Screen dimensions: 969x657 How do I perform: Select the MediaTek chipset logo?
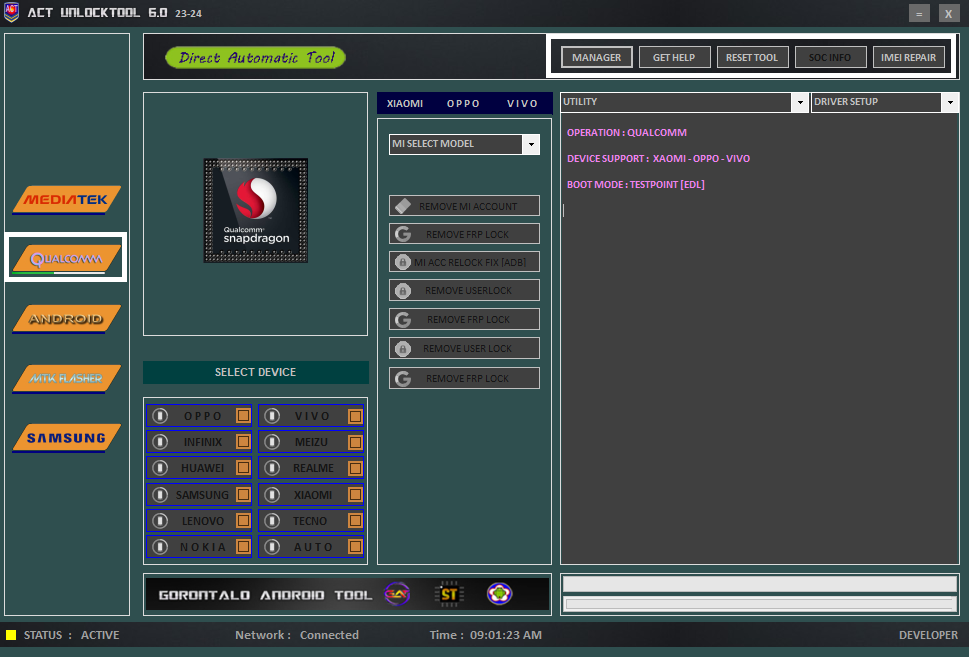coord(66,200)
